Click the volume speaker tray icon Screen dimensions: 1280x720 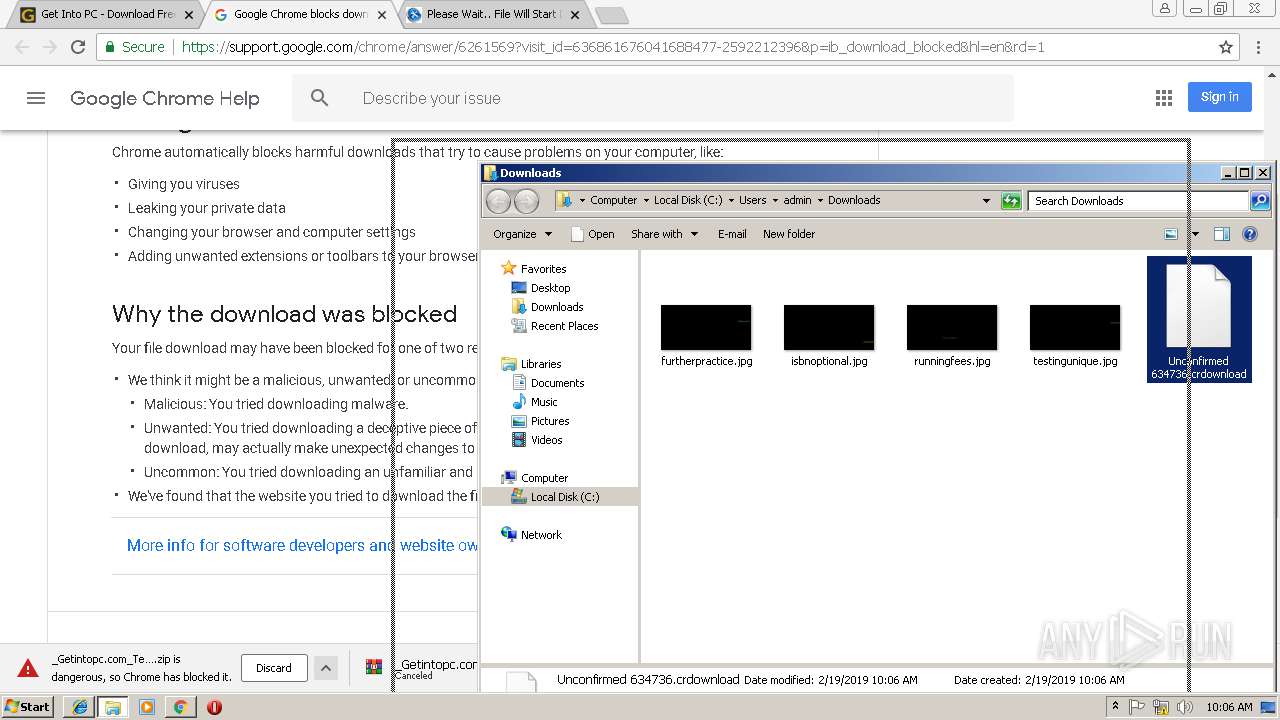tap(1183, 707)
